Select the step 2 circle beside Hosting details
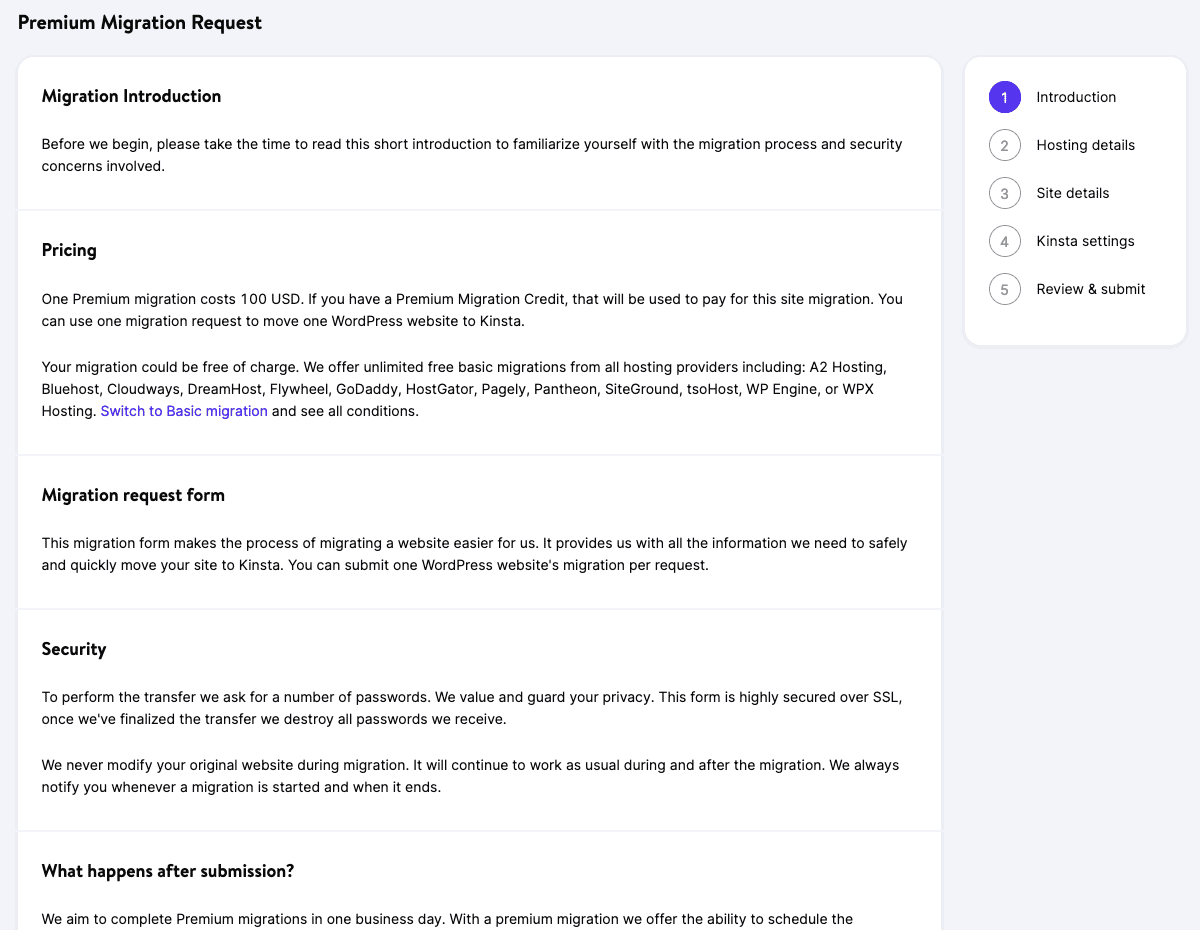Screen dimensions: 1200x930 1004,145
